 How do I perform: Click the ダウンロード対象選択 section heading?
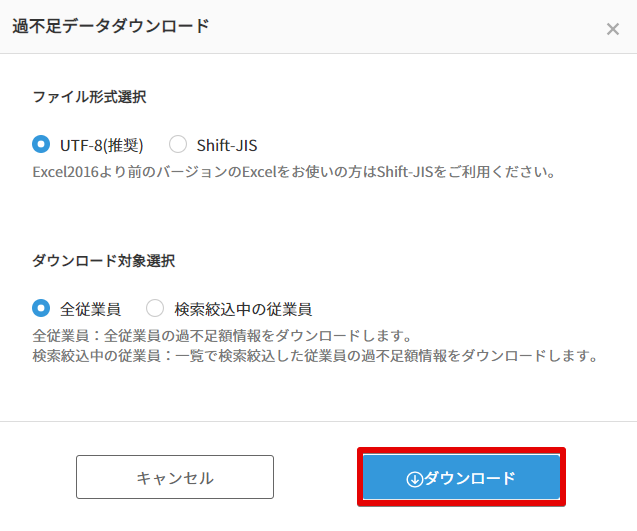pos(104,260)
